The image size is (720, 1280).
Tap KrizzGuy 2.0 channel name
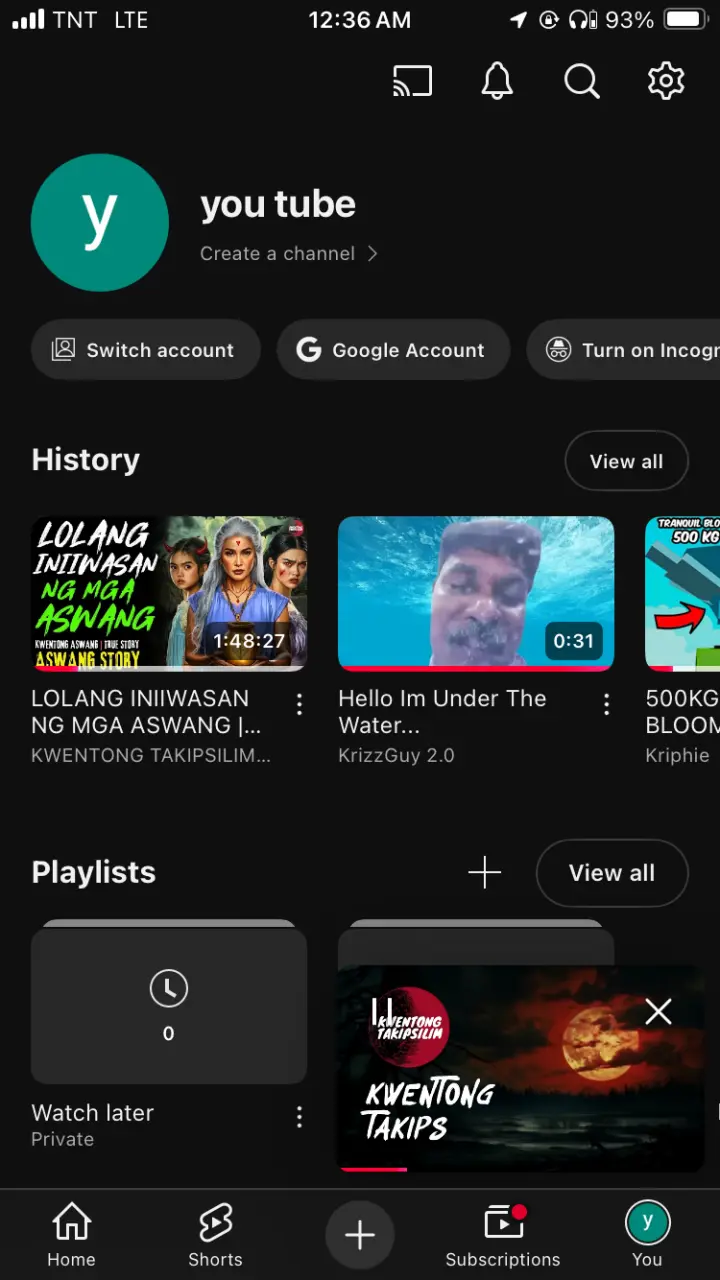[x=396, y=755]
